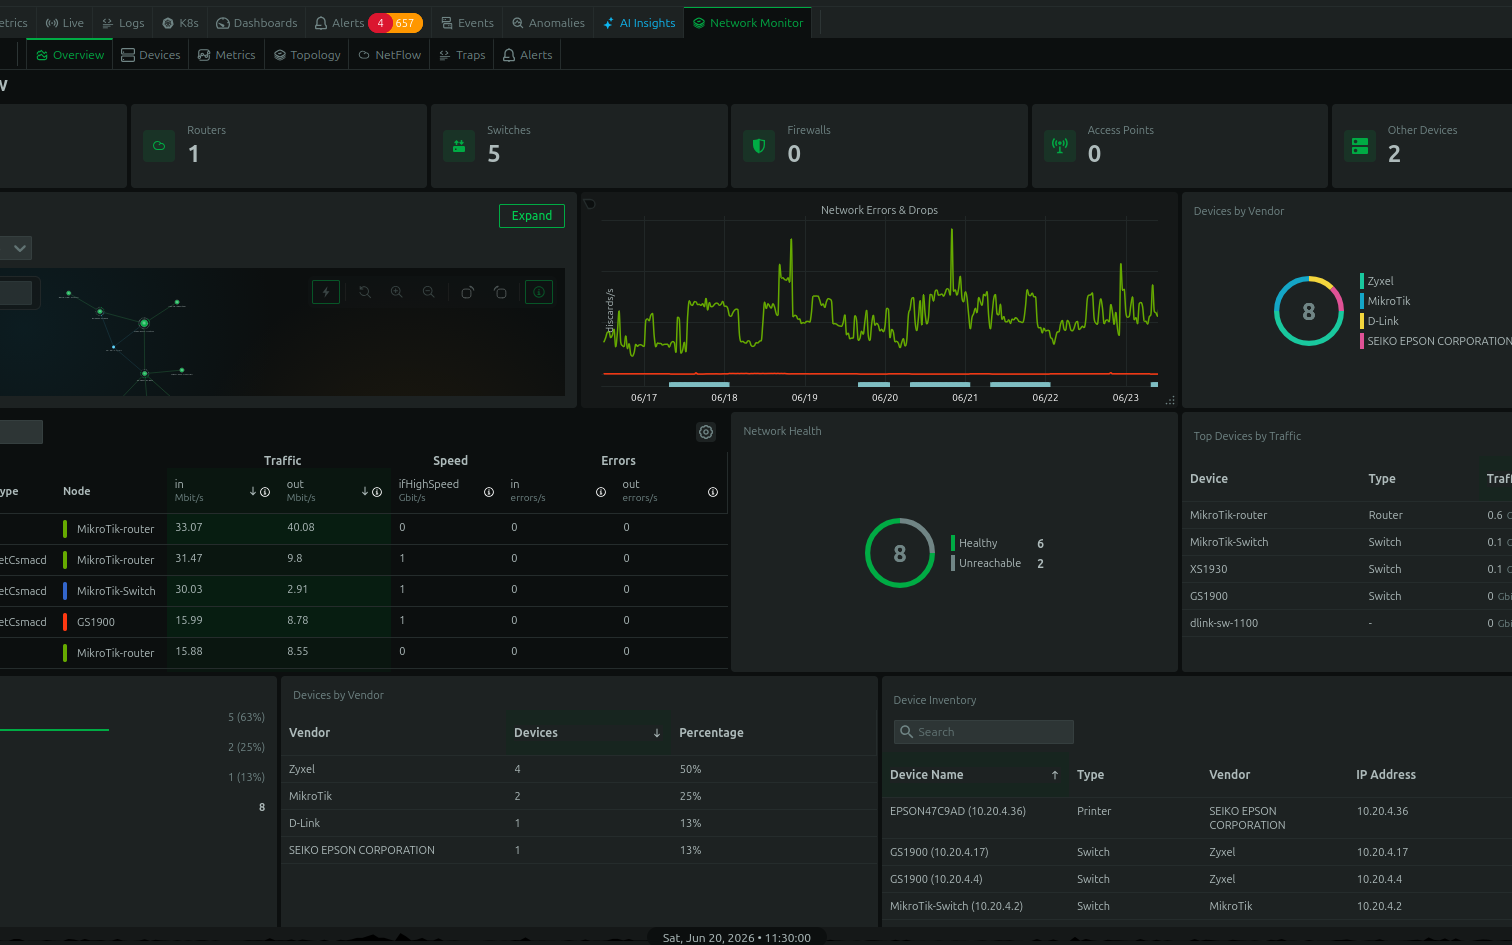Switch to Traps sub-tab
Image resolution: width=1512 pixels, height=945 pixels.
[x=462, y=55]
